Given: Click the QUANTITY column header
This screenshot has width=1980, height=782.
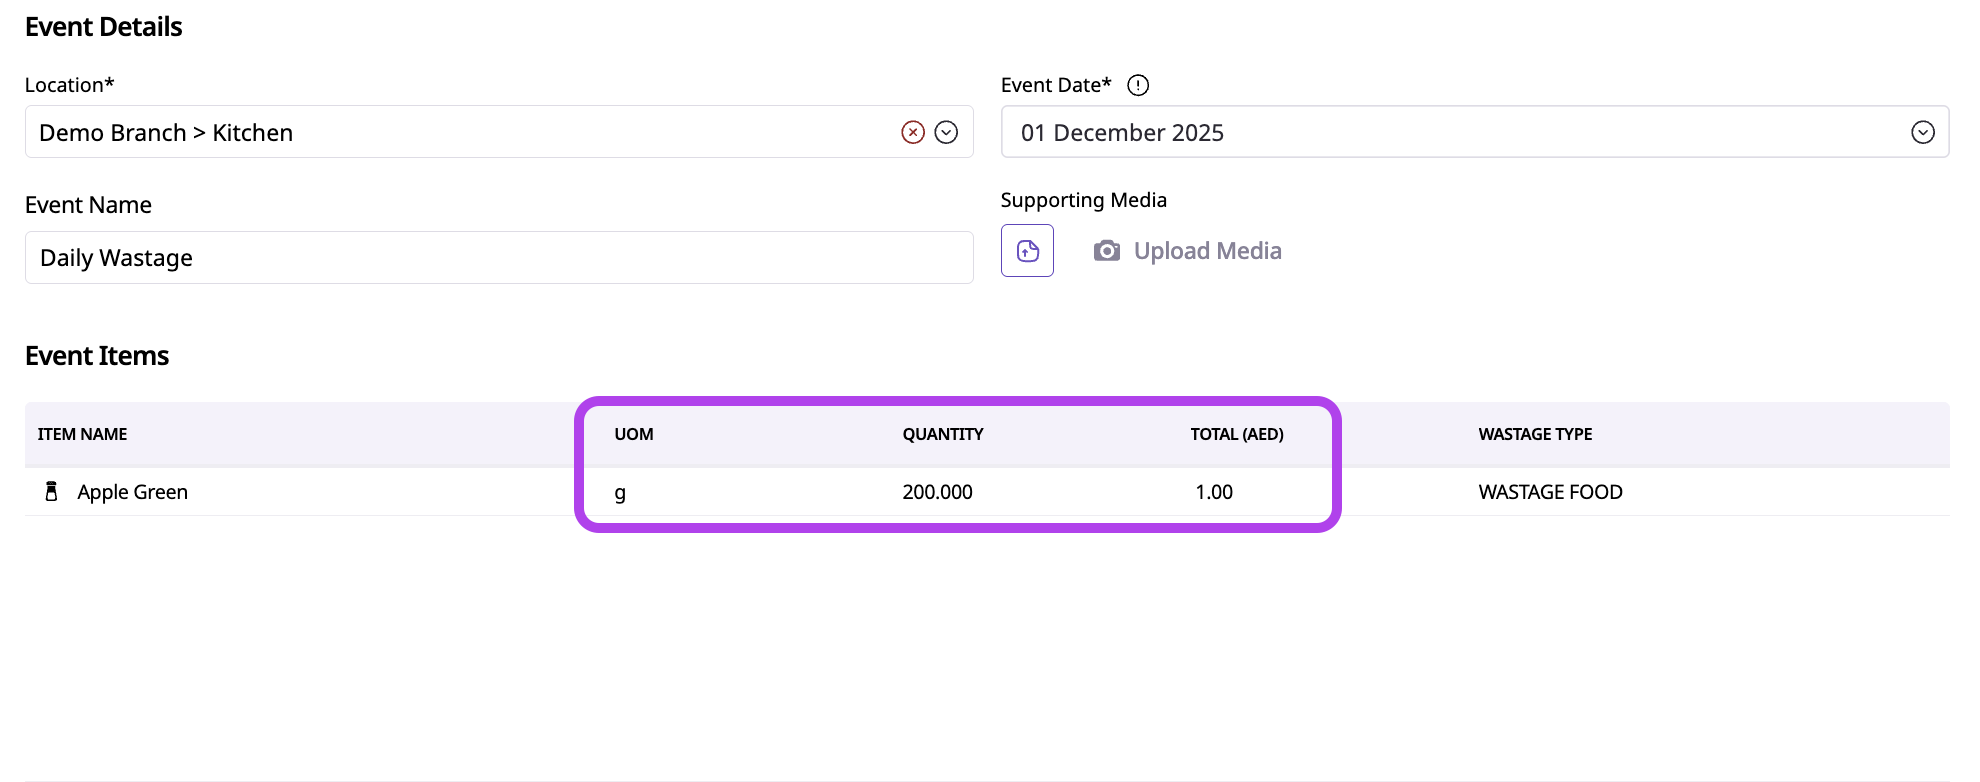Looking at the screenshot, I should (943, 434).
